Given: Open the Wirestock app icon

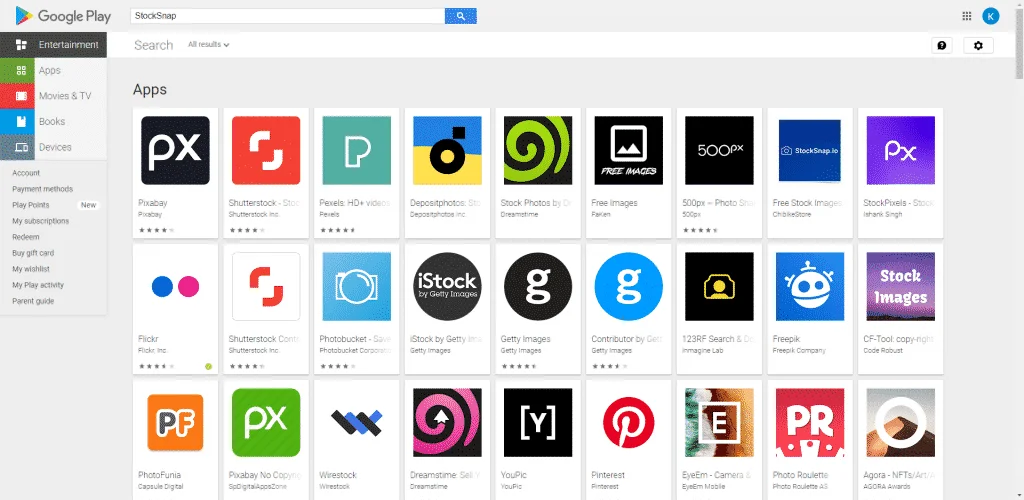Looking at the screenshot, I should (x=357, y=422).
